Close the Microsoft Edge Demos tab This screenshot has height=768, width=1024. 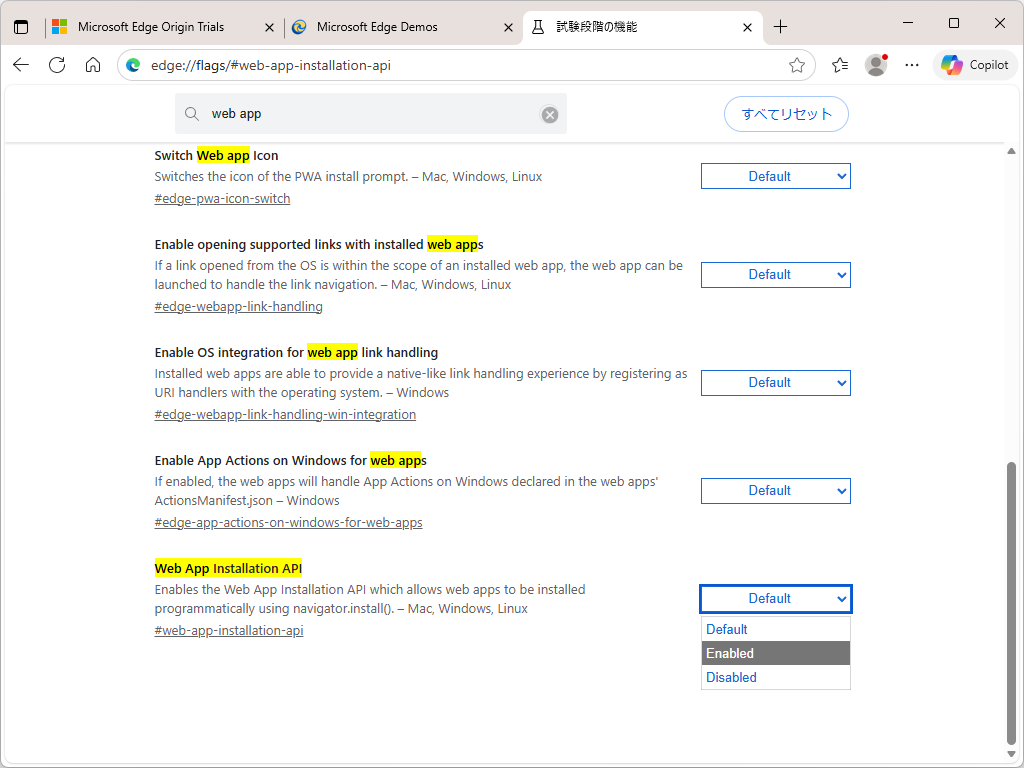[508, 27]
